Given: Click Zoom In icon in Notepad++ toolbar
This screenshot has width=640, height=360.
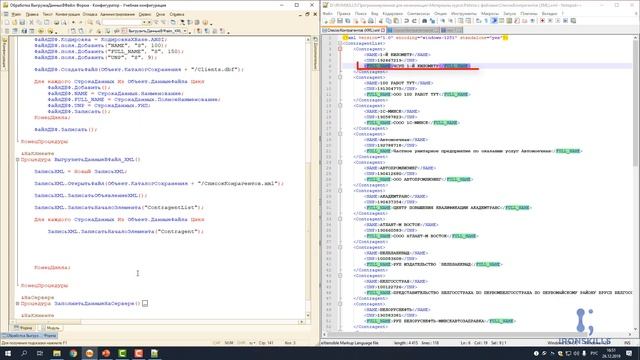Looking at the screenshot, I should [442, 20].
